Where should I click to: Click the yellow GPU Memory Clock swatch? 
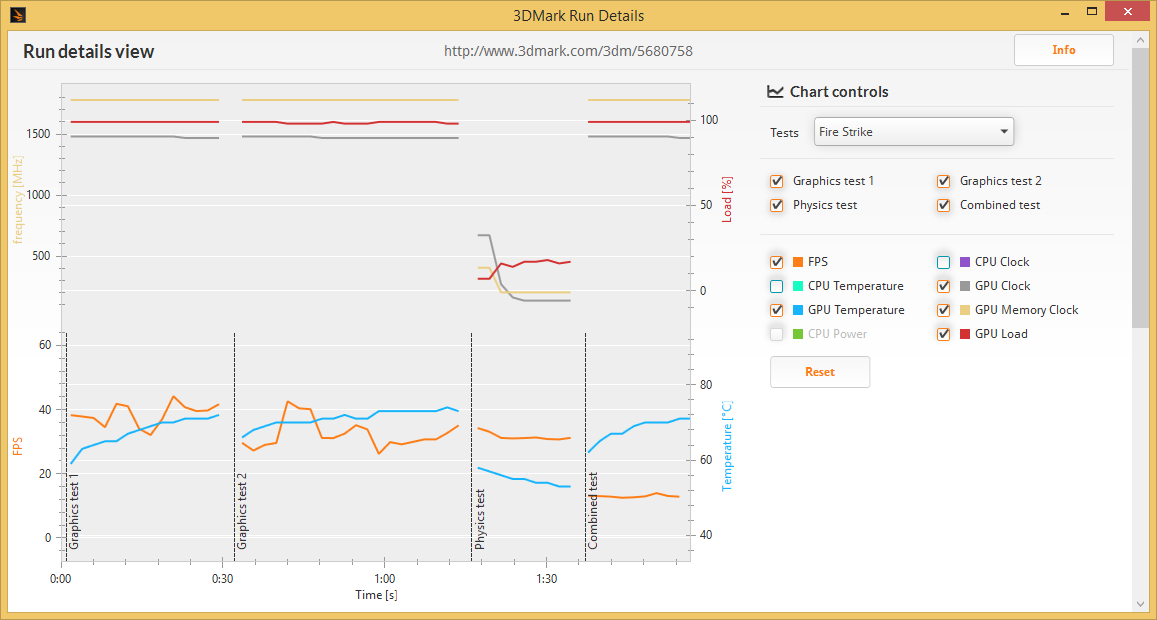pos(964,310)
